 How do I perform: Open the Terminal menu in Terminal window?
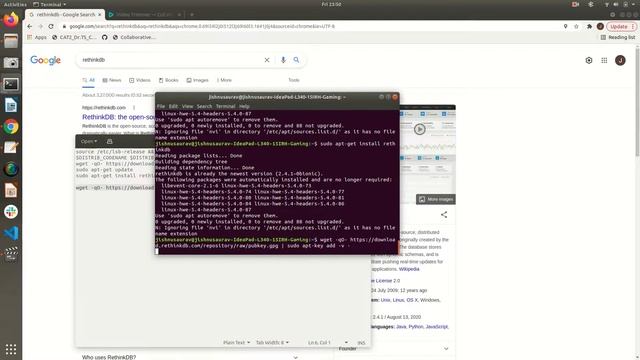click(225, 106)
